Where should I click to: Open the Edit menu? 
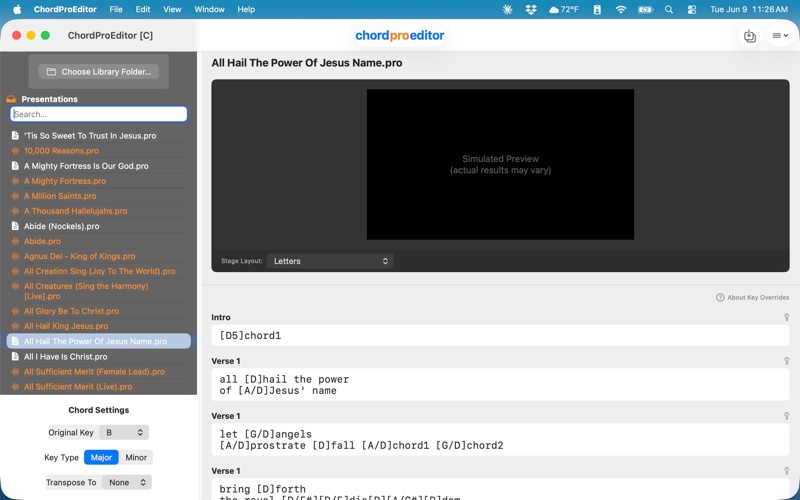point(143,9)
